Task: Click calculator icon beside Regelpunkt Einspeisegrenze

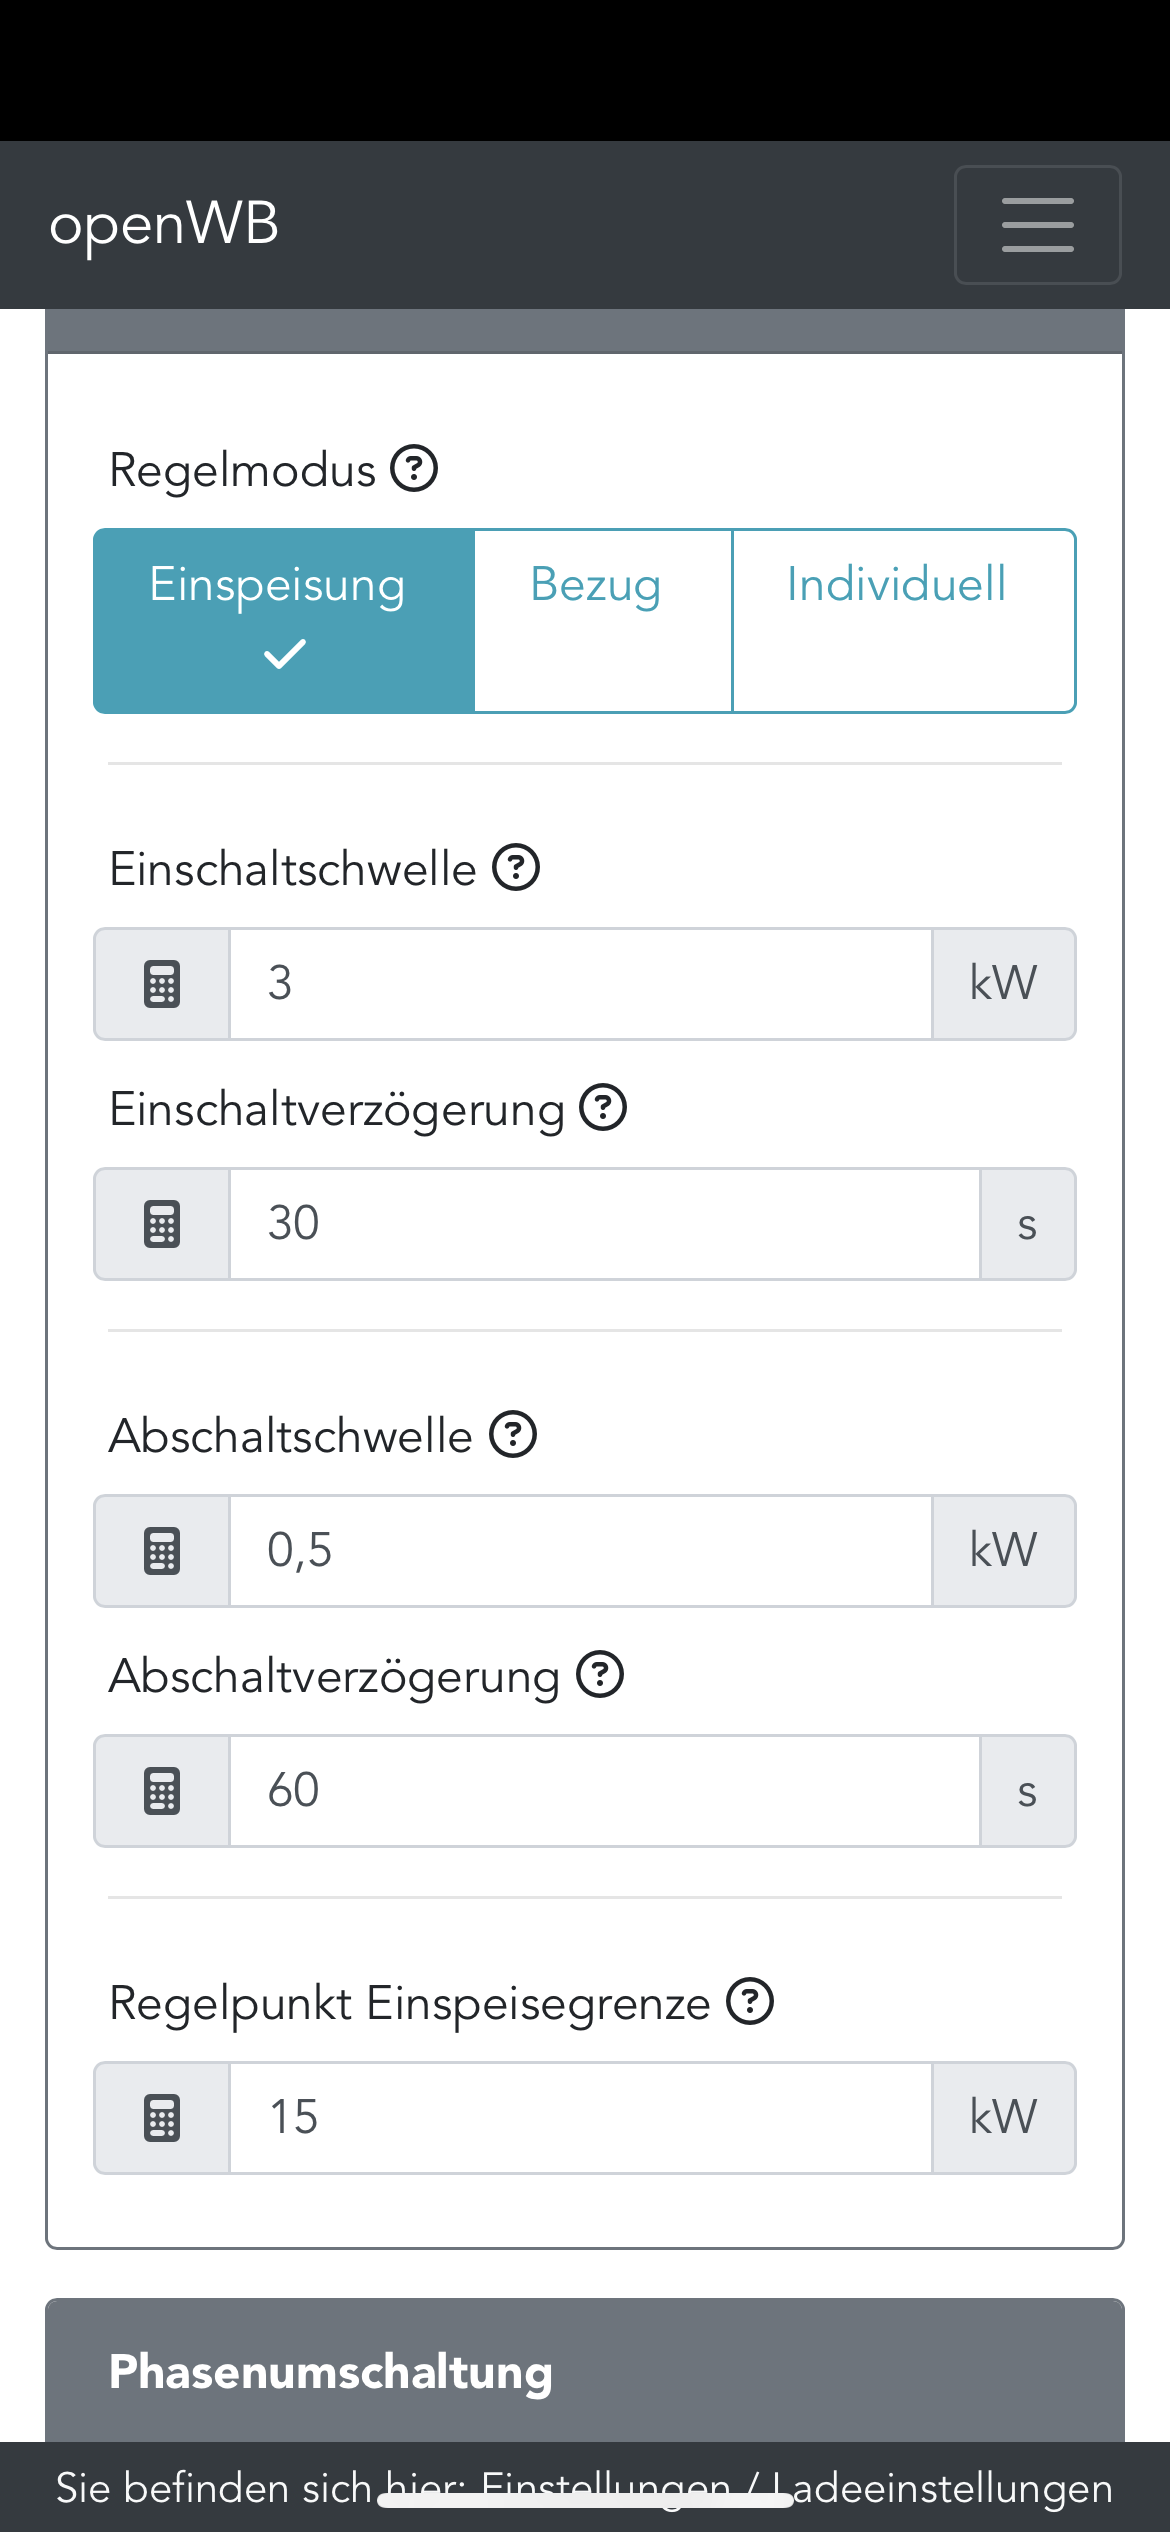Action: 162,2118
